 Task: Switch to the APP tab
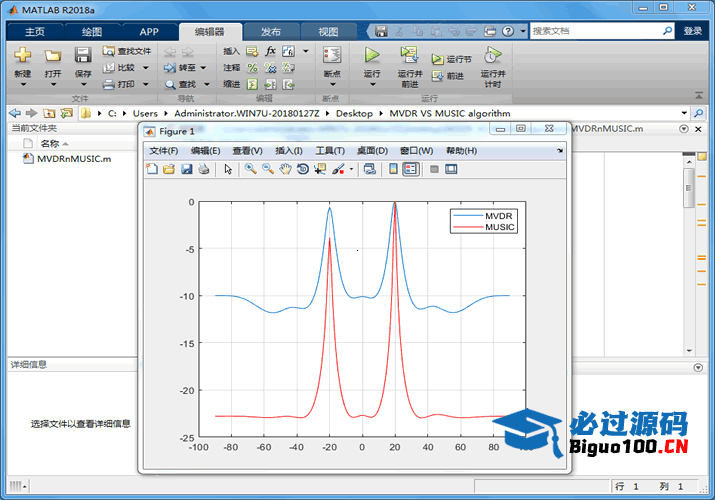pos(149,31)
